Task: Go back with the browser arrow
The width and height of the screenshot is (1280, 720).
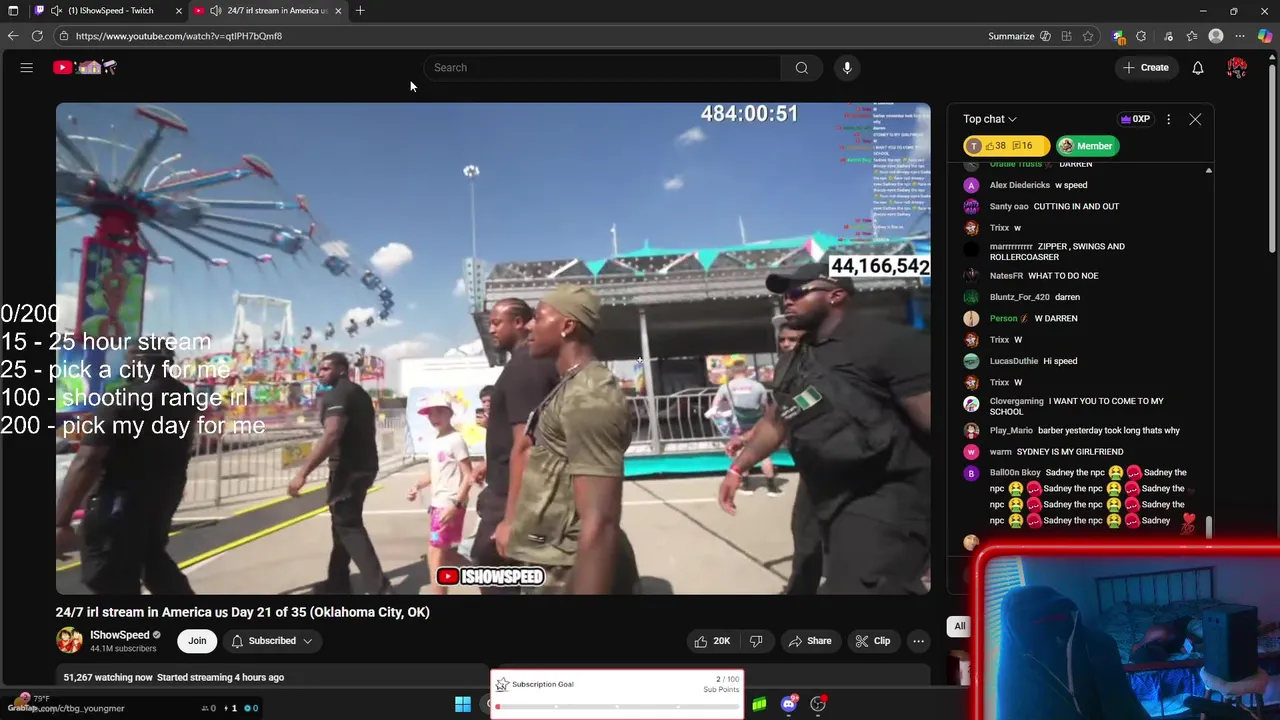Action: (x=13, y=36)
